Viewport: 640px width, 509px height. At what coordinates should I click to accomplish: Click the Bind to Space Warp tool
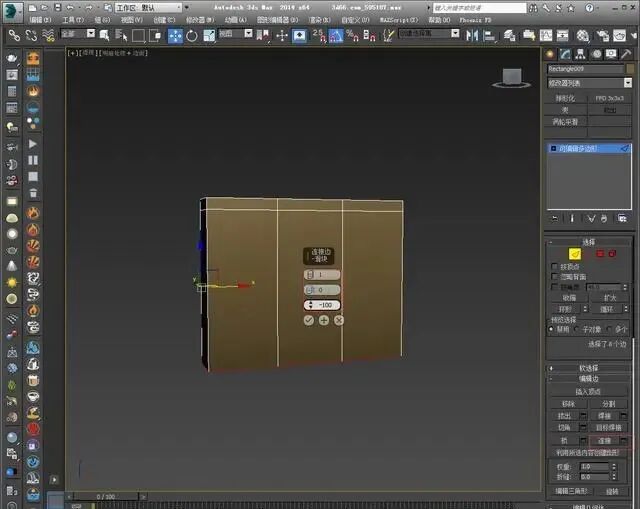pos(48,36)
